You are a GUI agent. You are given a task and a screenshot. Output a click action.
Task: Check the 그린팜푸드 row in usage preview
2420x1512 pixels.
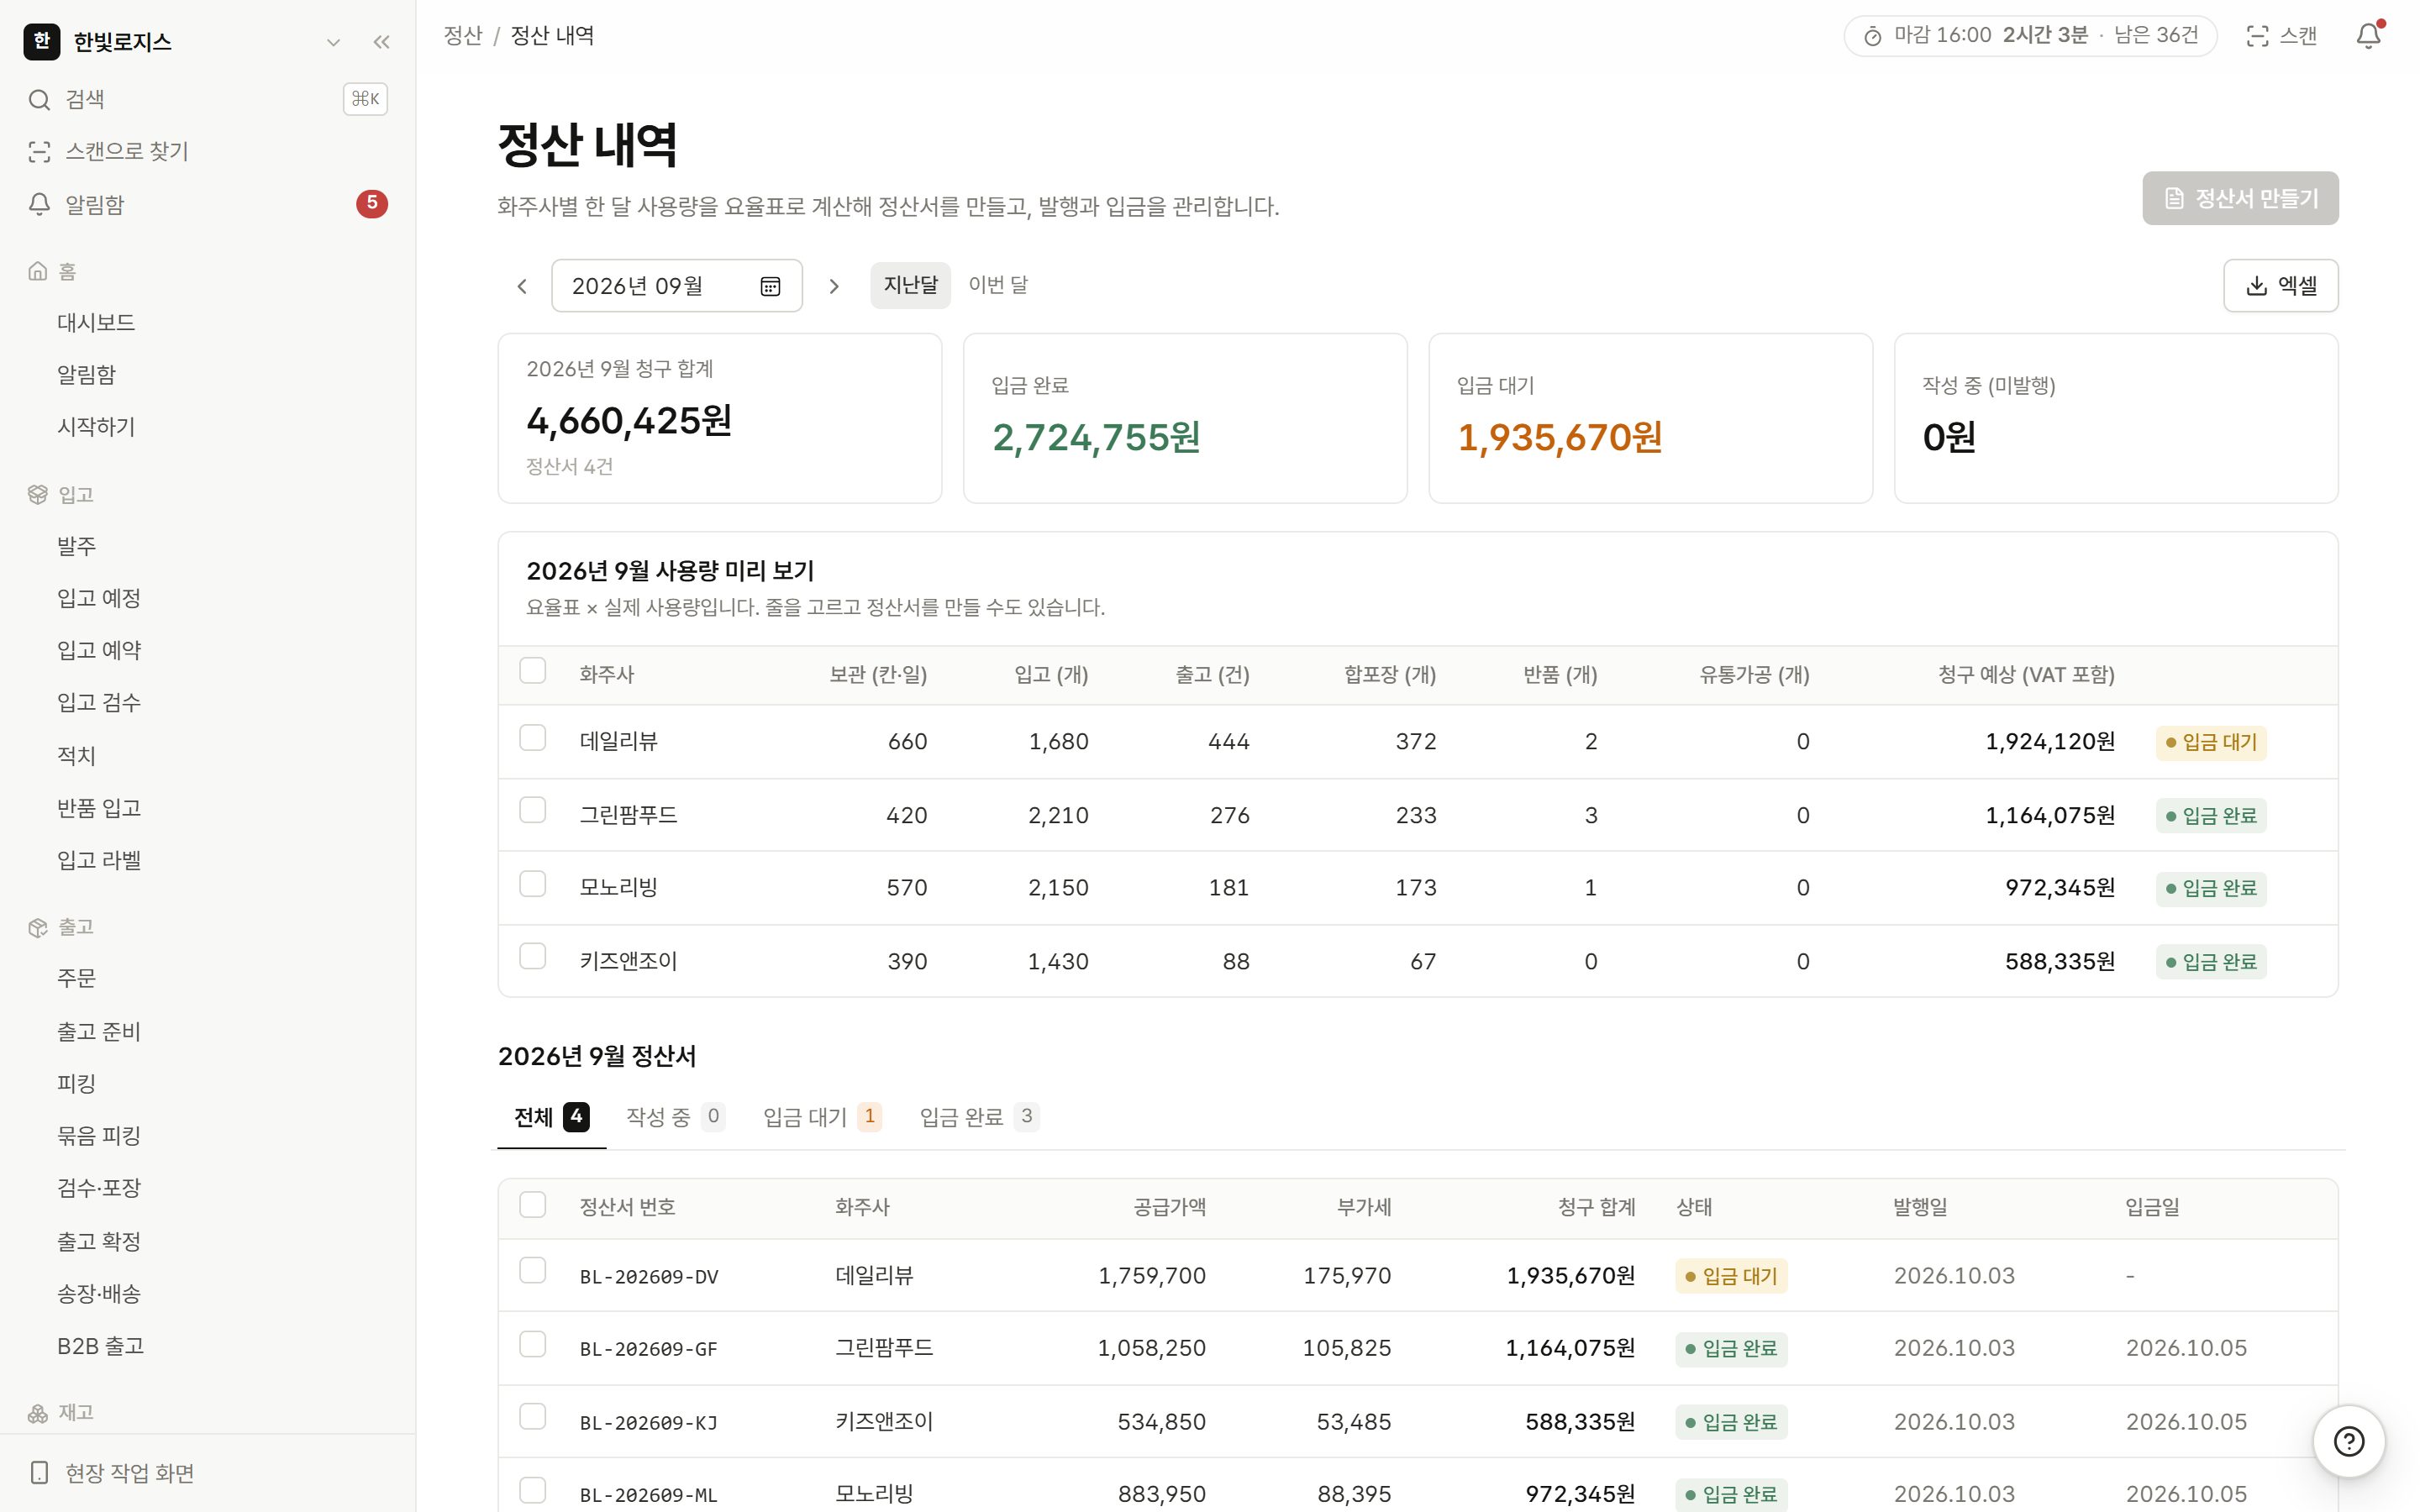[x=533, y=810]
